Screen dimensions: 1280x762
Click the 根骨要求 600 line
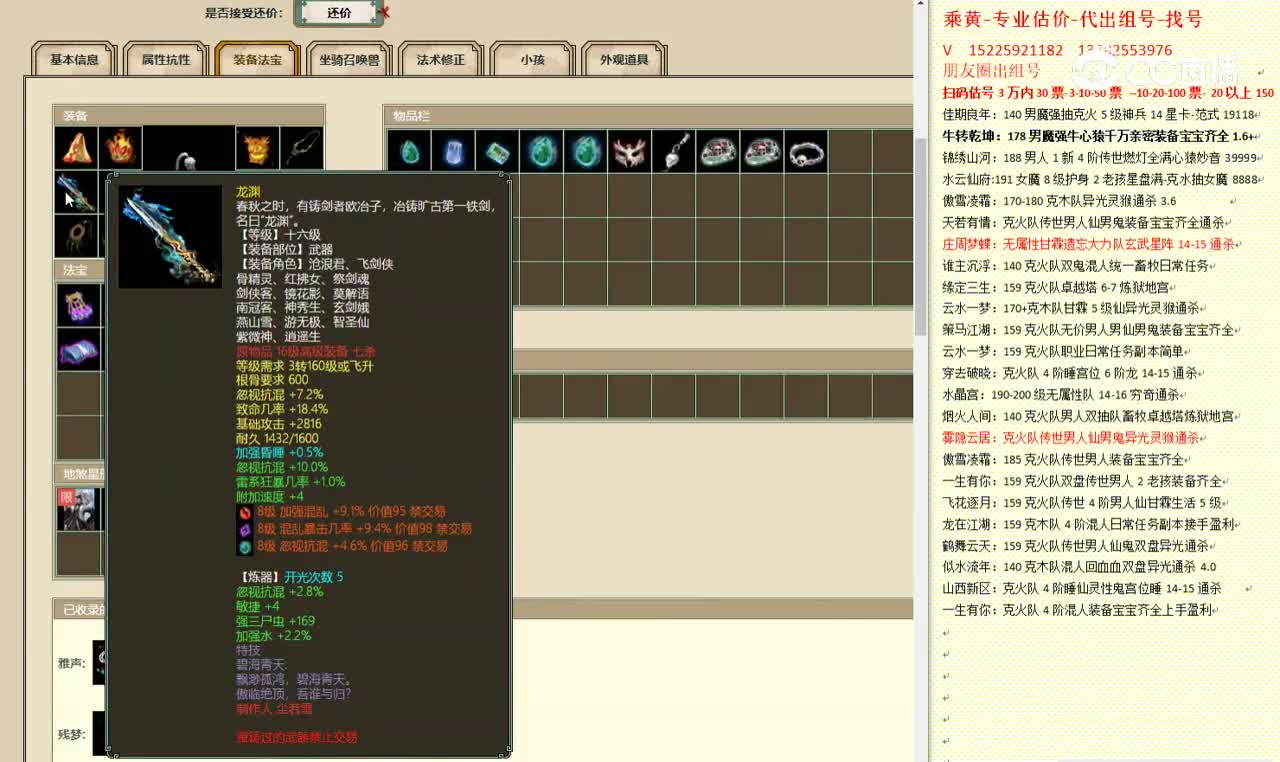[272, 380]
